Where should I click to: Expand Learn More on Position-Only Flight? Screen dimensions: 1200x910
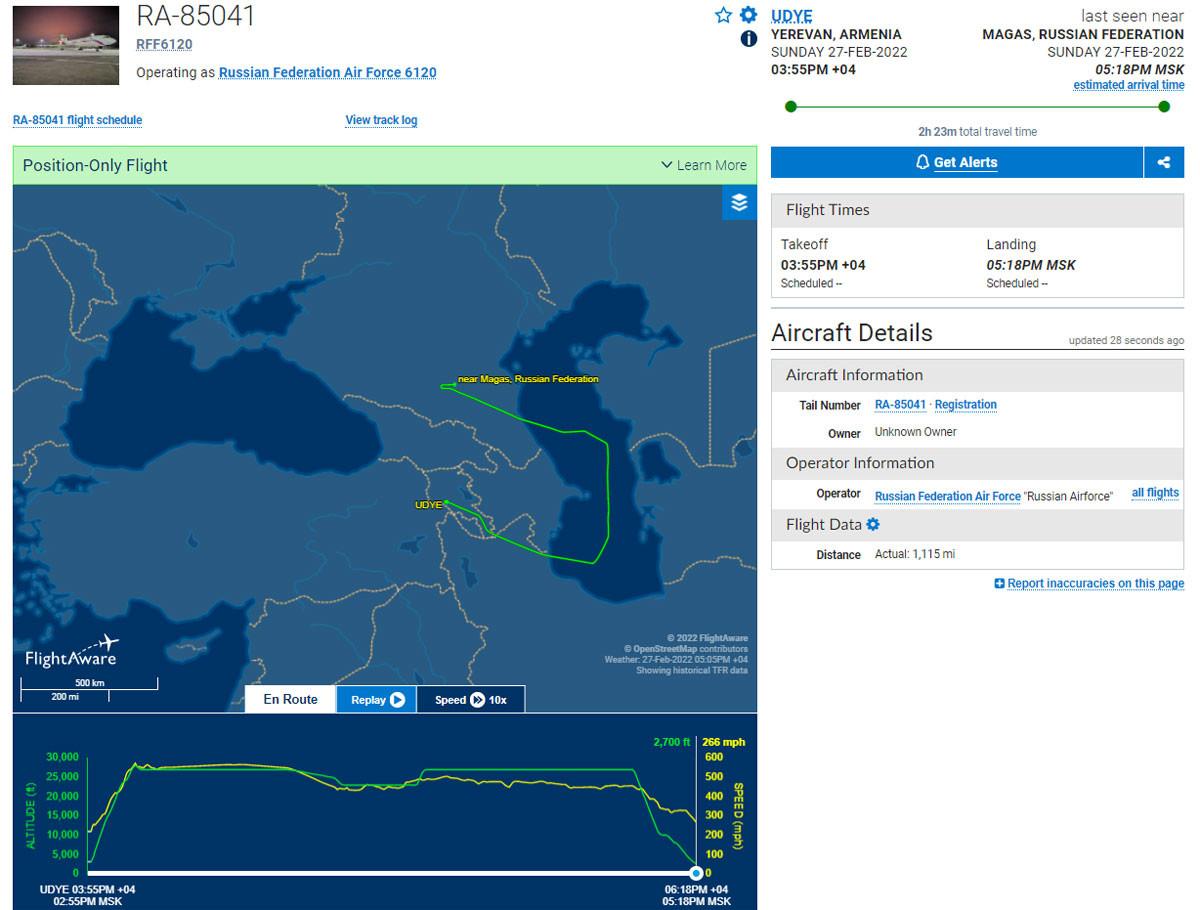(703, 165)
